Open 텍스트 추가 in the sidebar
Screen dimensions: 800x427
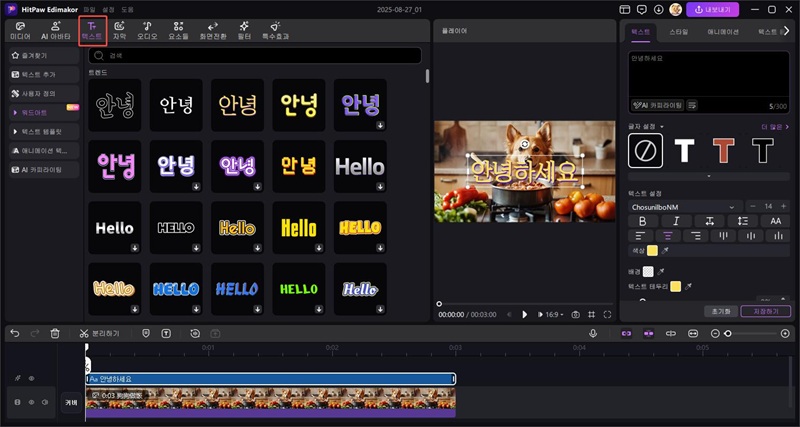point(44,74)
